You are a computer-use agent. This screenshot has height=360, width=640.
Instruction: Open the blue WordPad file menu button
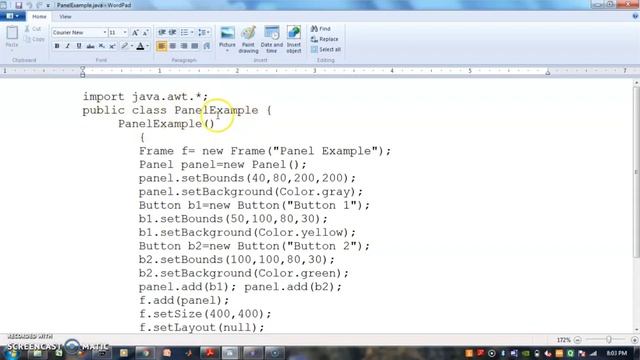pos(12,16)
